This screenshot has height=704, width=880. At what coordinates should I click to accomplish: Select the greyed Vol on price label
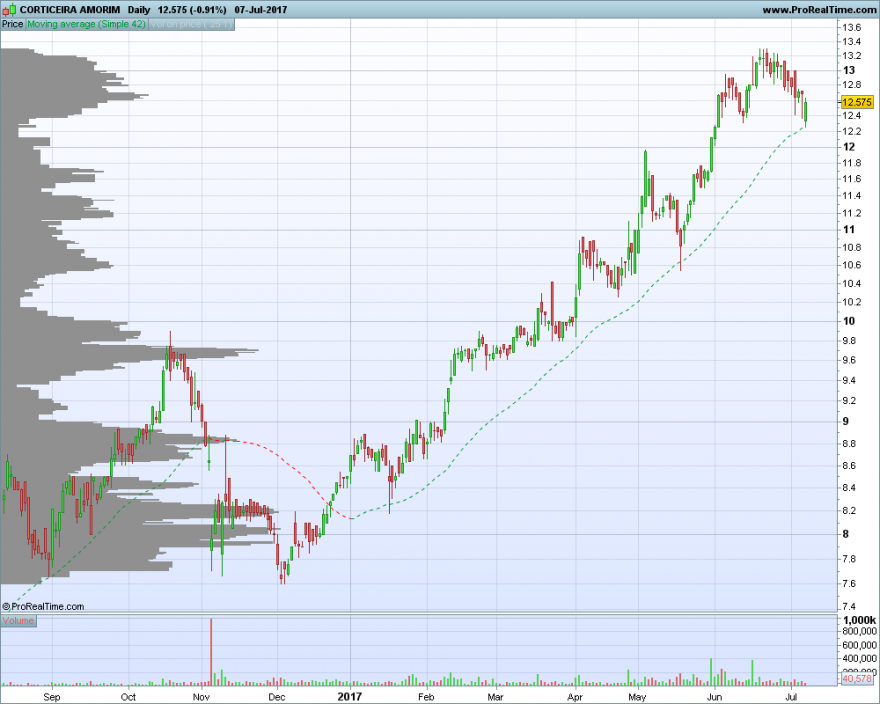tap(191, 24)
